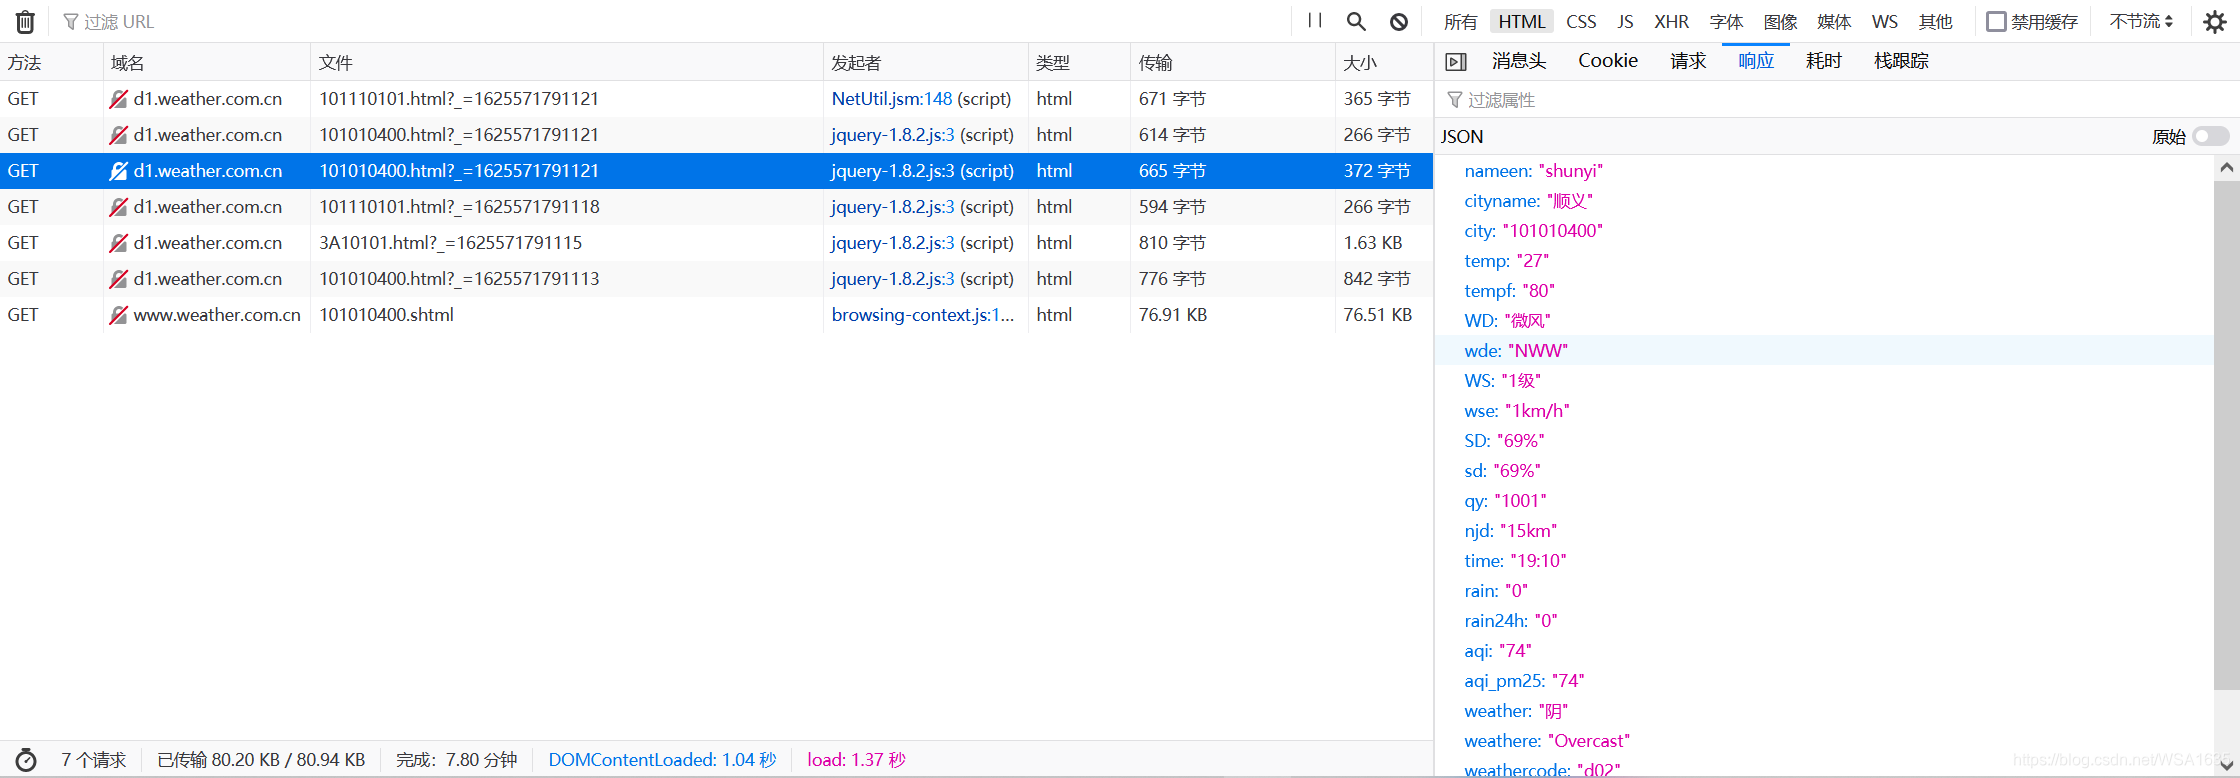Switch to the 耗时 tab
The height and width of the screenshot is (778, 2240).
tap(1824, 61)
